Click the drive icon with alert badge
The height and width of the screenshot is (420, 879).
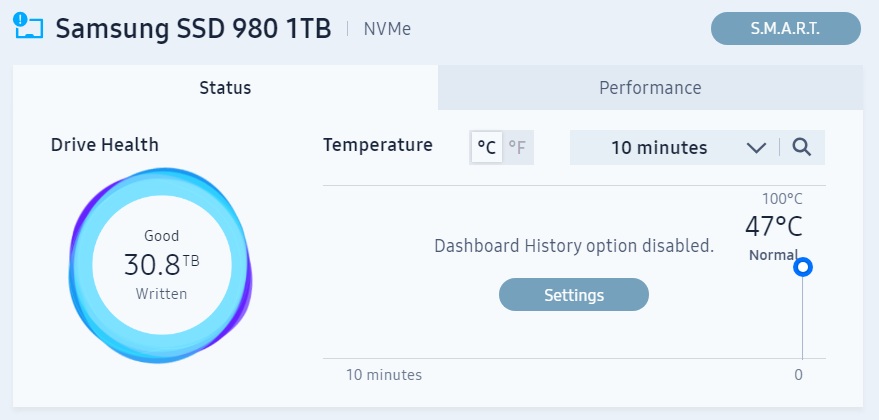[x=28, y=28]
